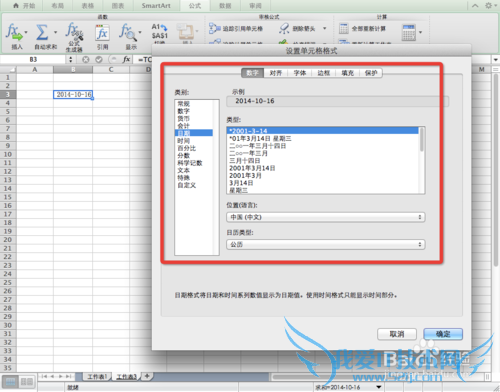Collapse the ribbon with the up chevron
Screen dimensions: 500x392
click(475, 6)
